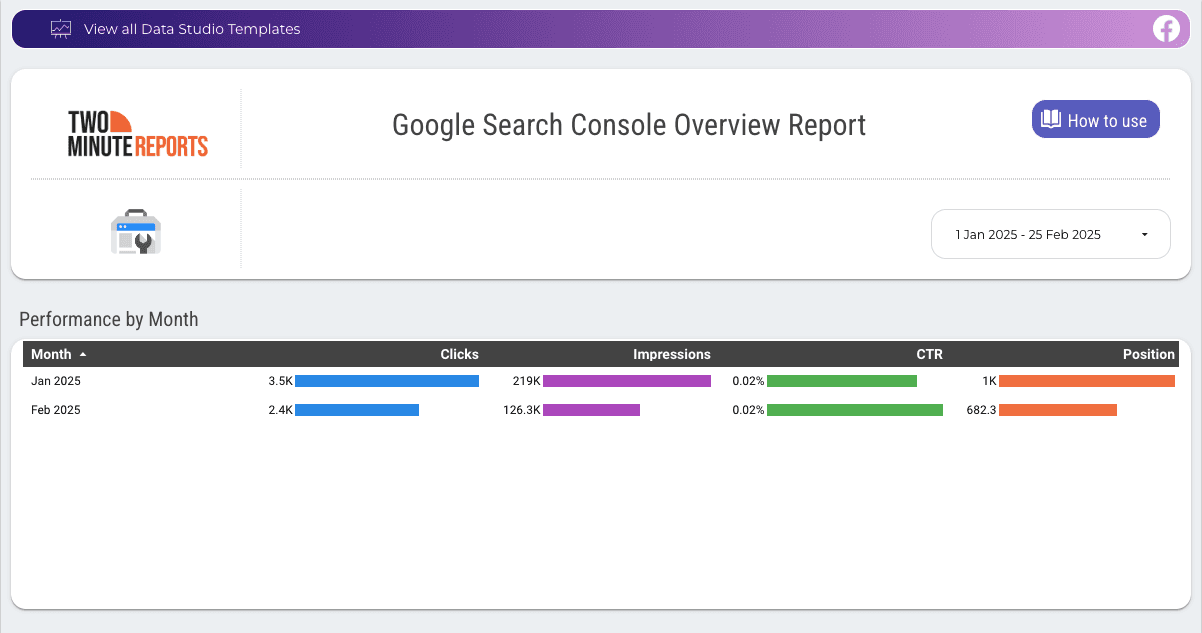Click the 219K impressions value
The width and height of the screenshot is (1202, 633).
point(526,381)
